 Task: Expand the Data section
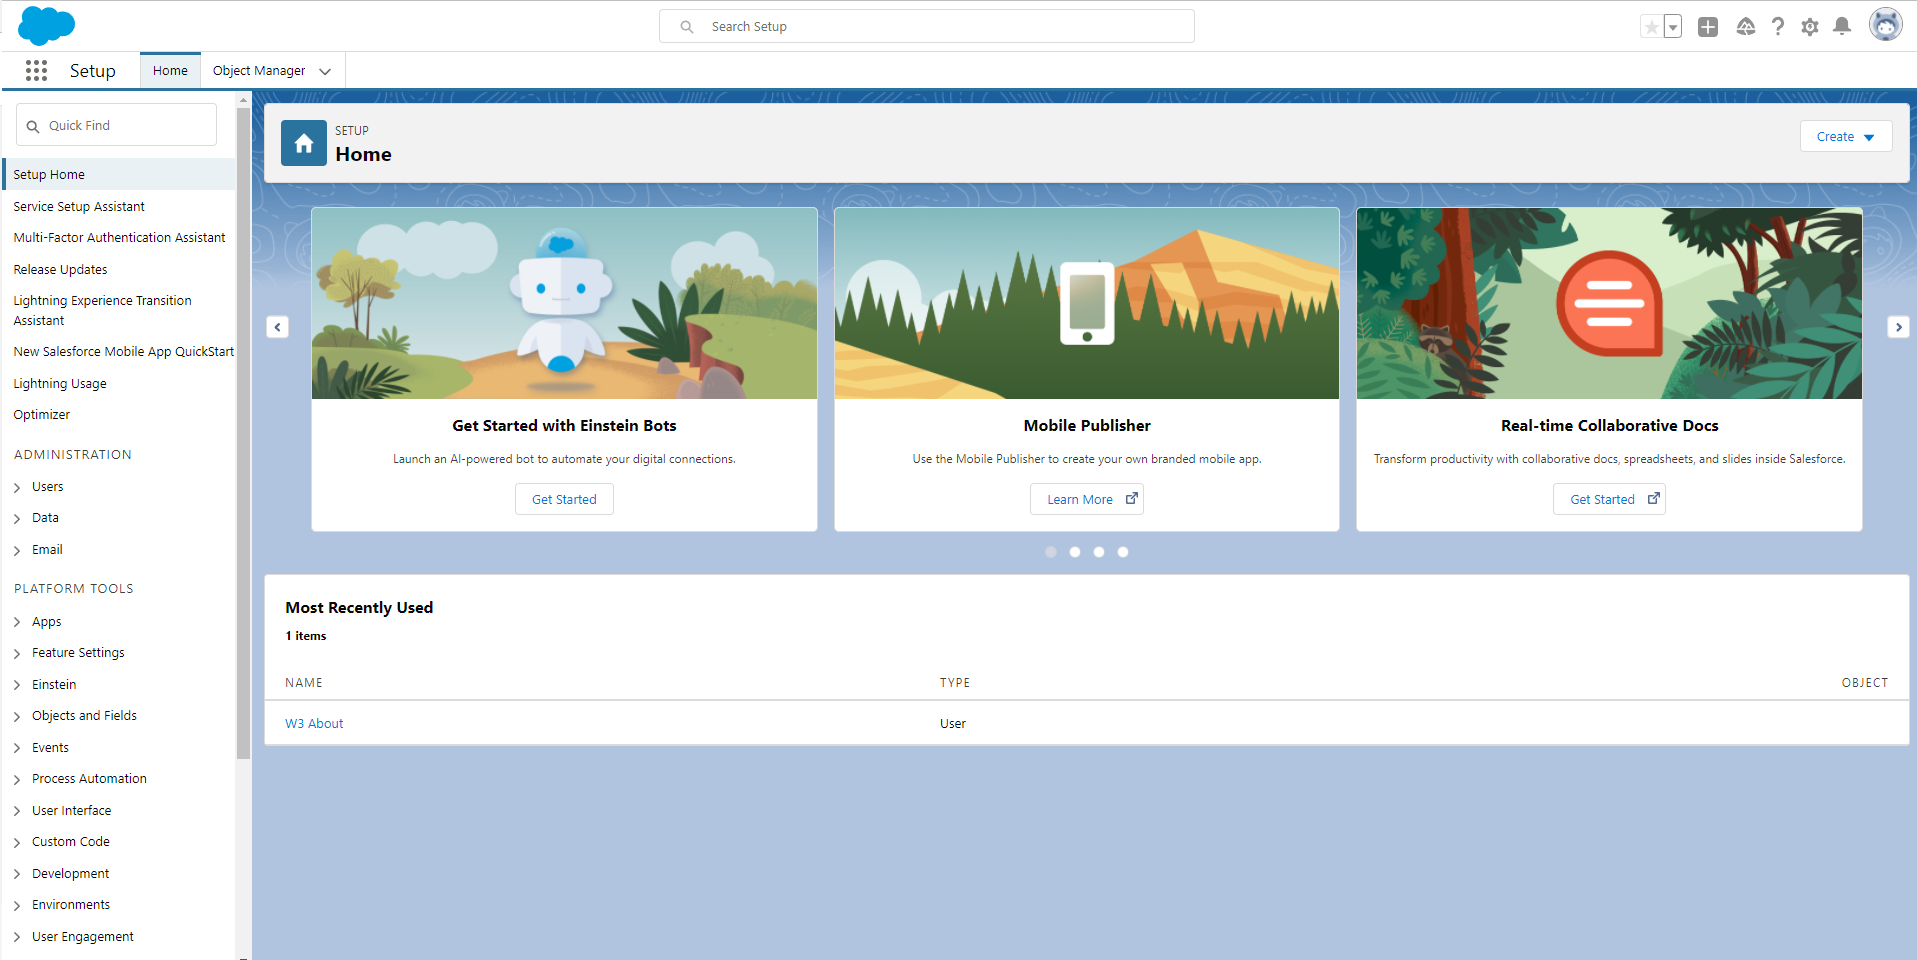coord(17,518)
